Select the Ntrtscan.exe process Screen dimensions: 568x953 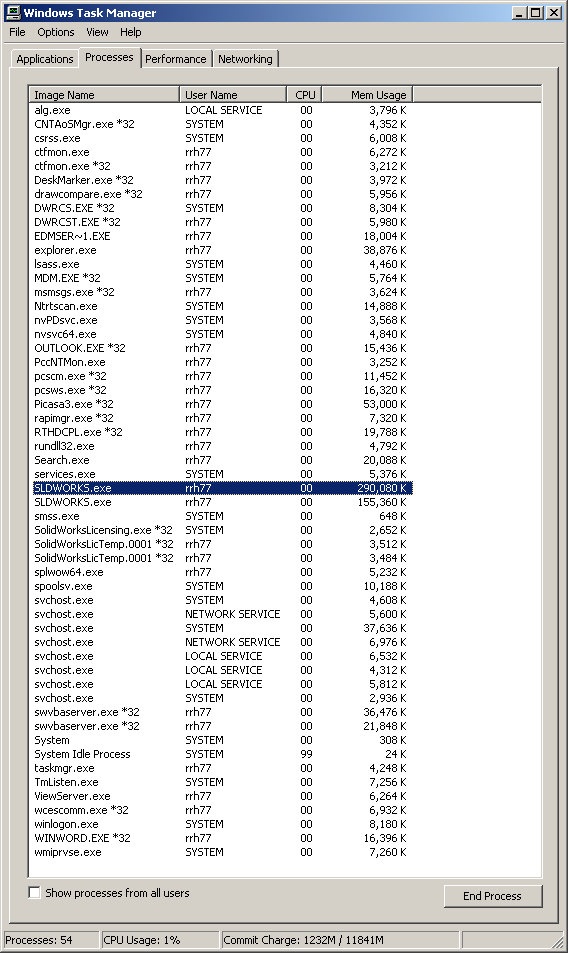(223, 306)
